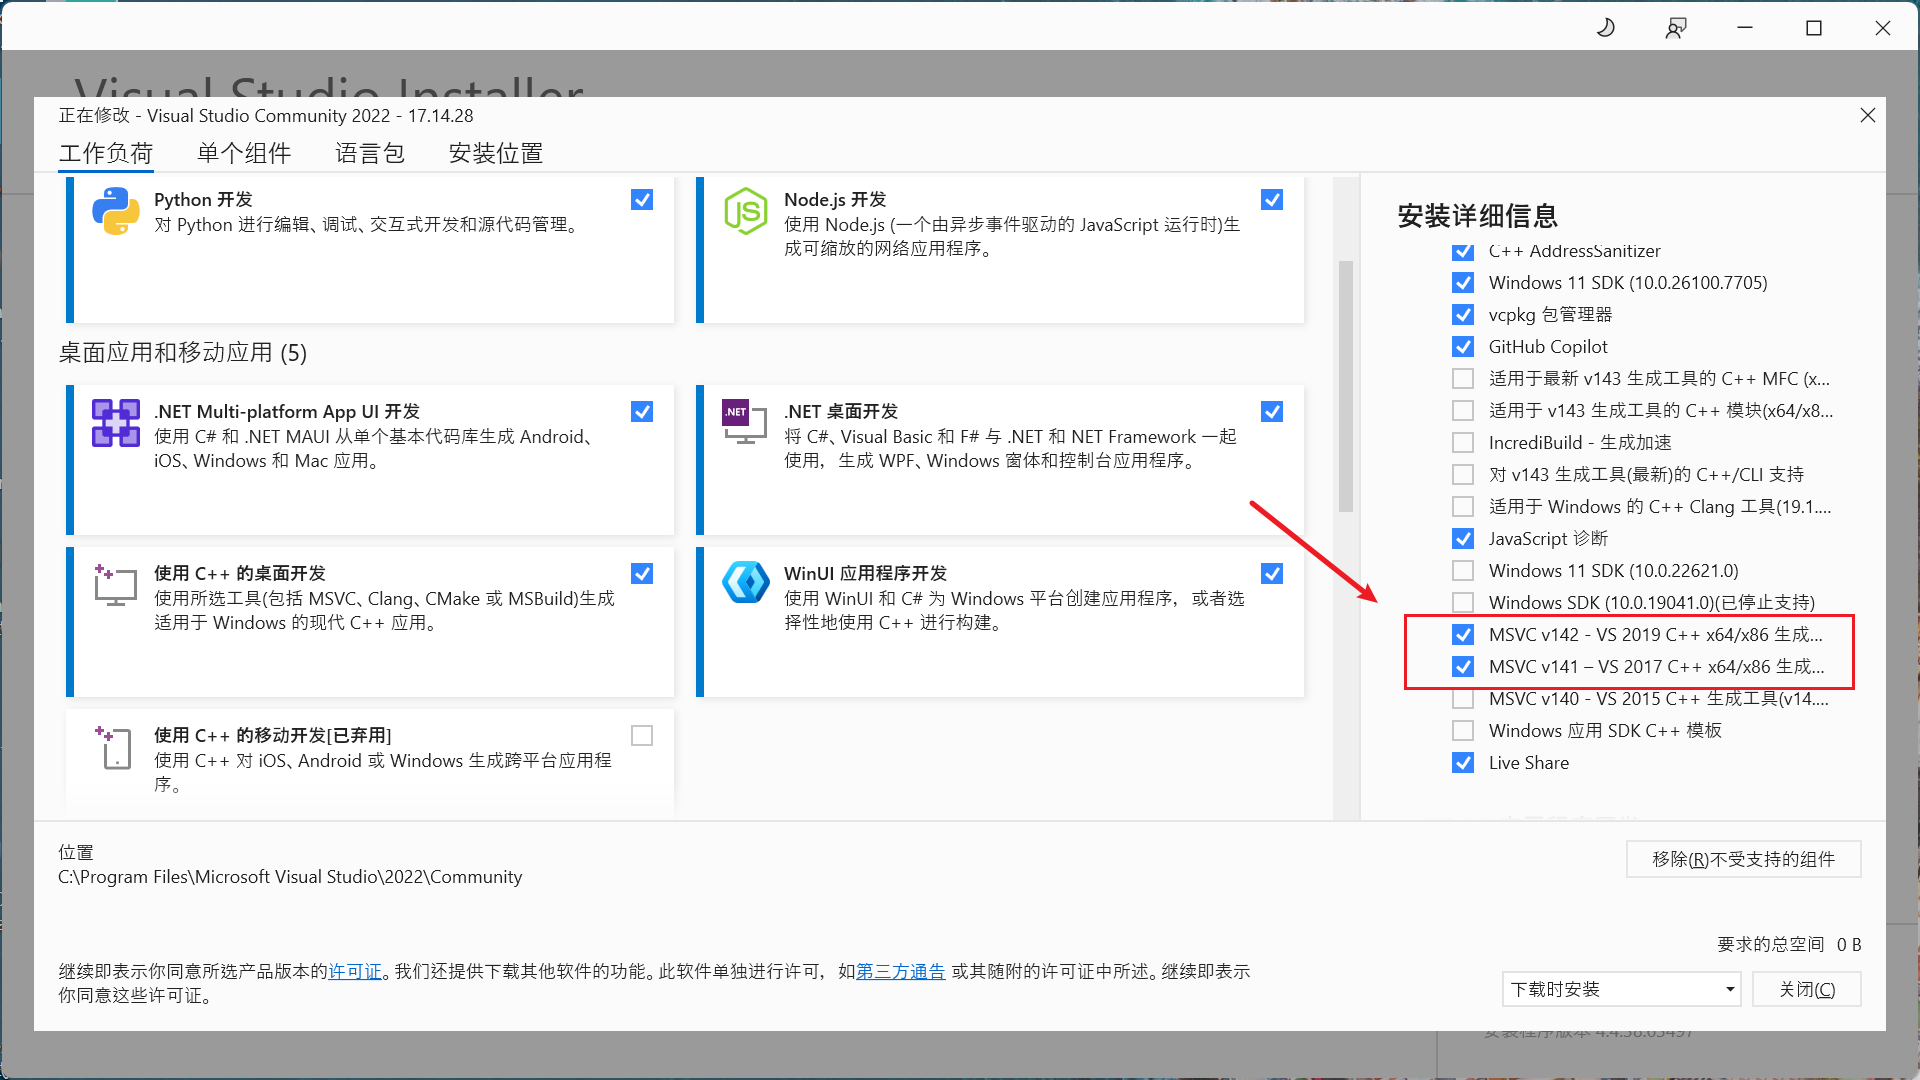
Task: Uncheck Windows 11 SDK (10.0.26100.7705)
Action: (x=1463, y=283)
